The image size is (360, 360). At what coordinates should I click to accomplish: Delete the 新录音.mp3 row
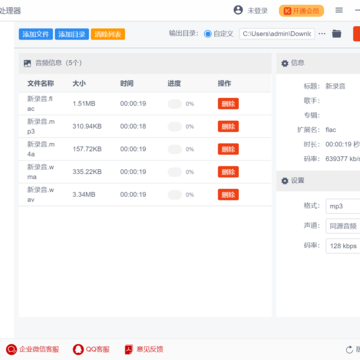tap(228, 126)
